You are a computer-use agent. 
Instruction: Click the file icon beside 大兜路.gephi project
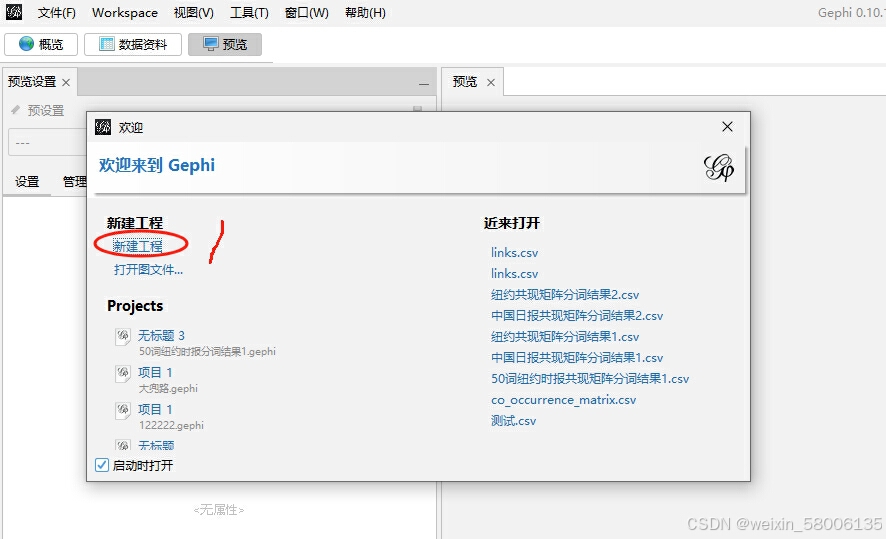pos(123,374)
